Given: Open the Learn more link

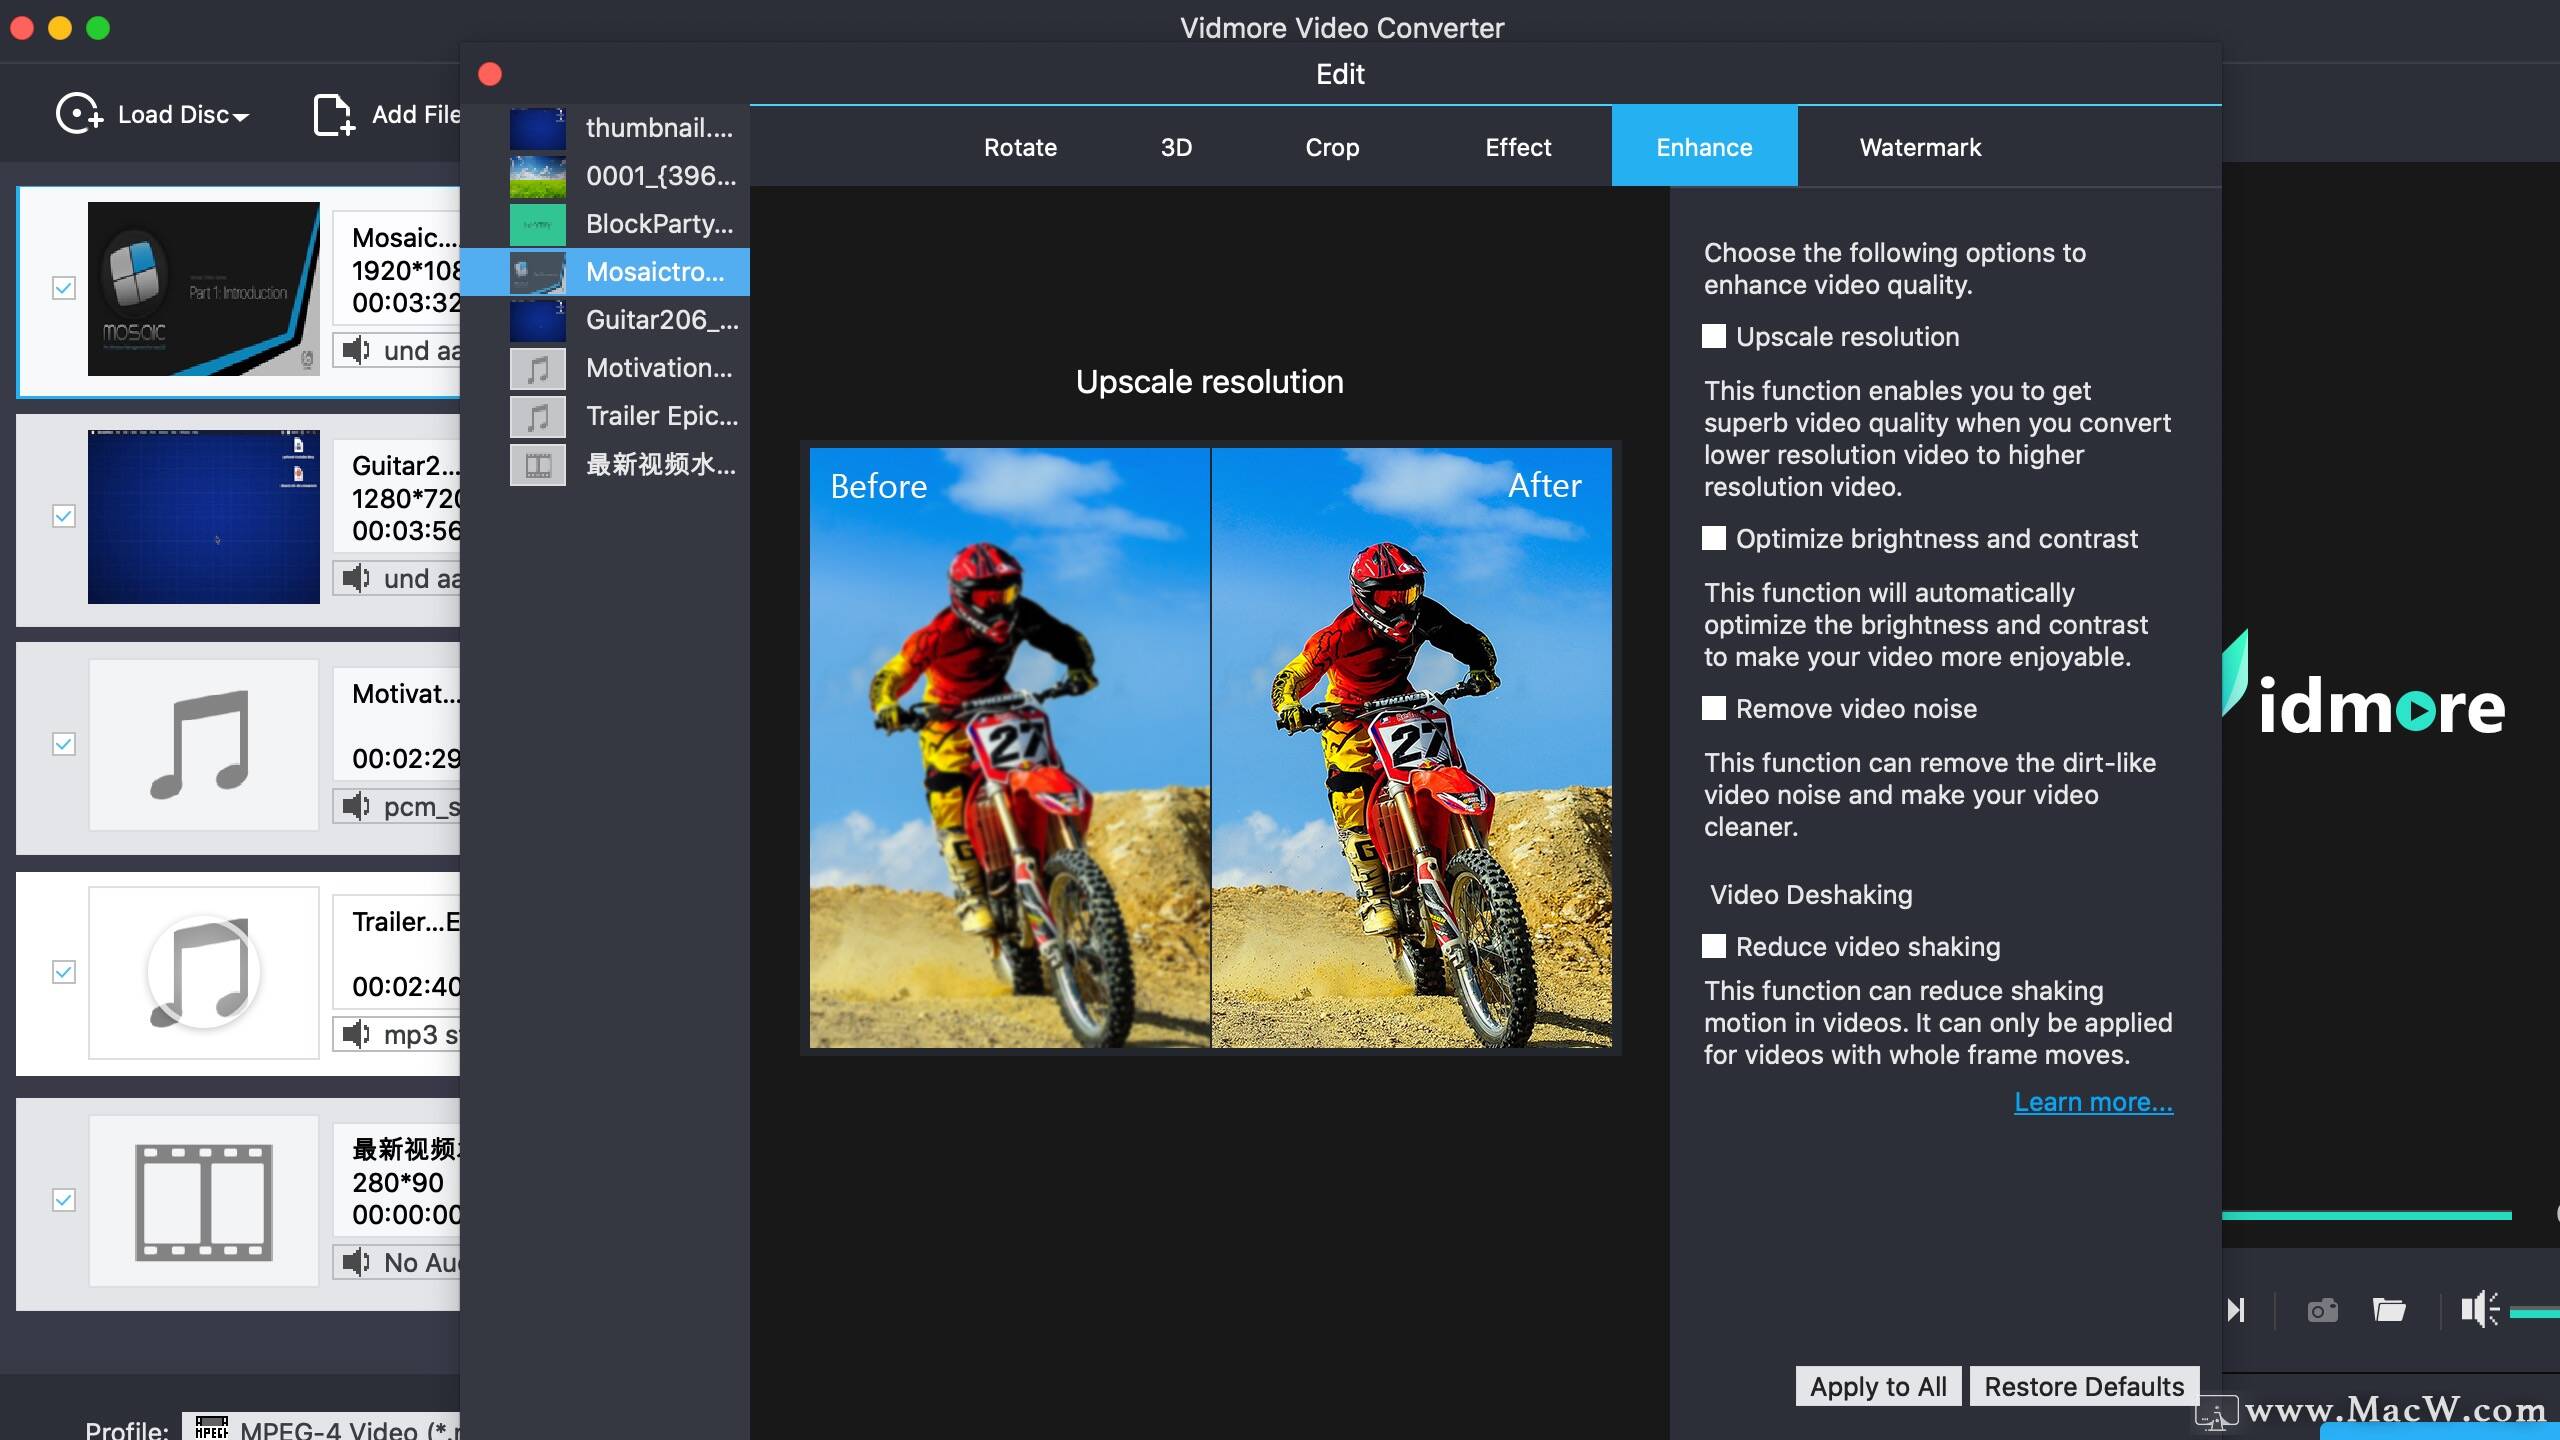Looking at the screenshot, I should coord(2092,1101).
